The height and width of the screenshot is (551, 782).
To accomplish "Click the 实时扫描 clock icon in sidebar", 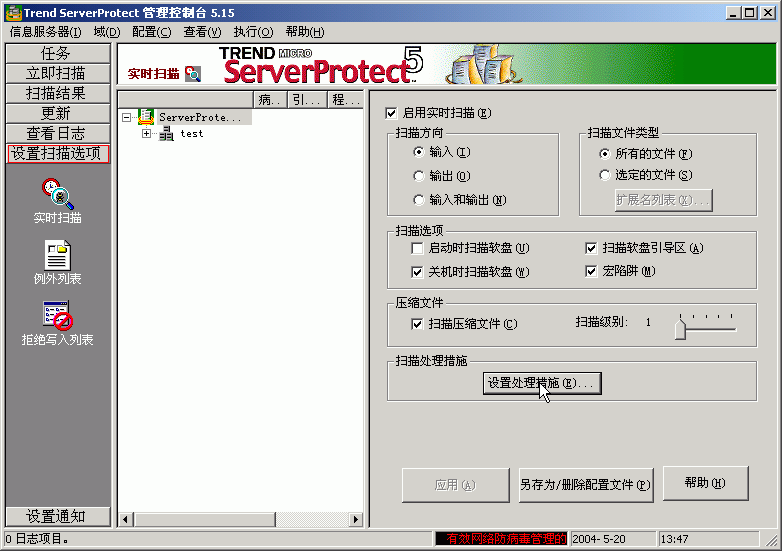I will (x=57, y=193).
